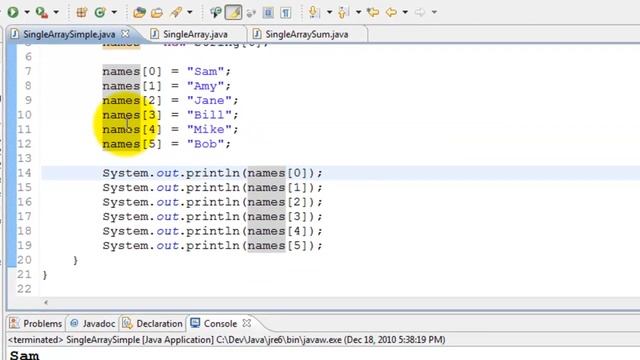Select the SingleArraySimple.java editor tab

coord(69,34)
